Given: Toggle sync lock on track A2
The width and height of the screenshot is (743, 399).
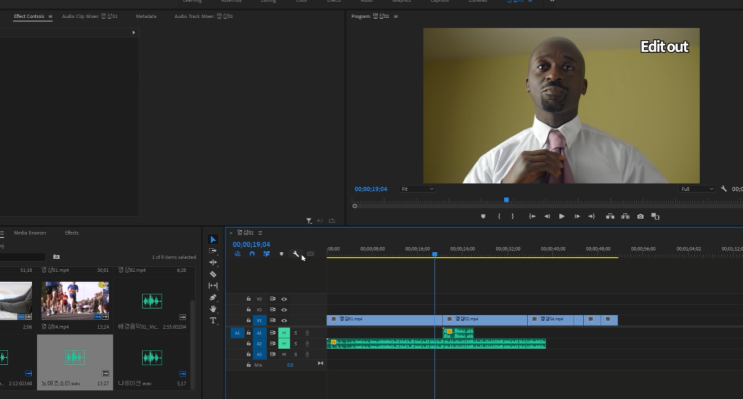Looking at the screenshot, I should [x=273, y=344].
